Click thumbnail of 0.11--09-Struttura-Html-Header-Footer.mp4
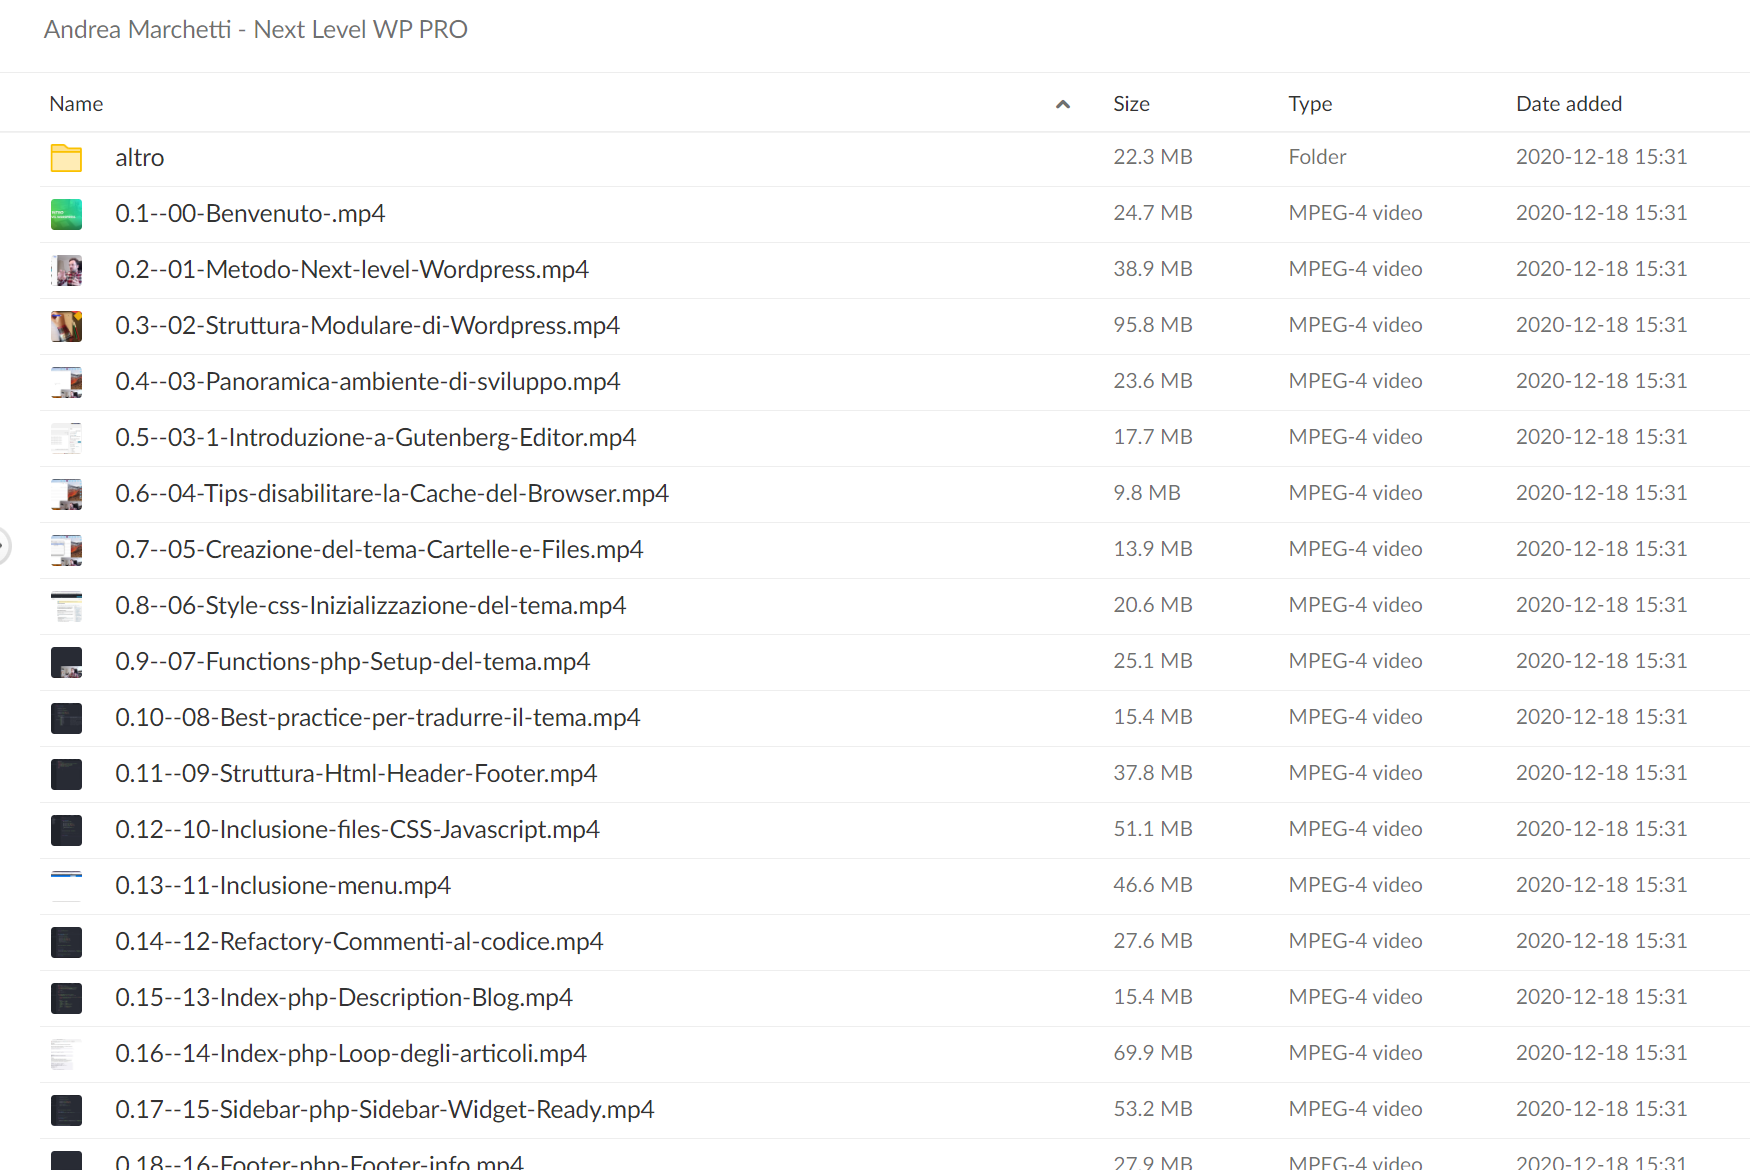This screenshot has height=1170, width=1750. [x=66, y=774]
